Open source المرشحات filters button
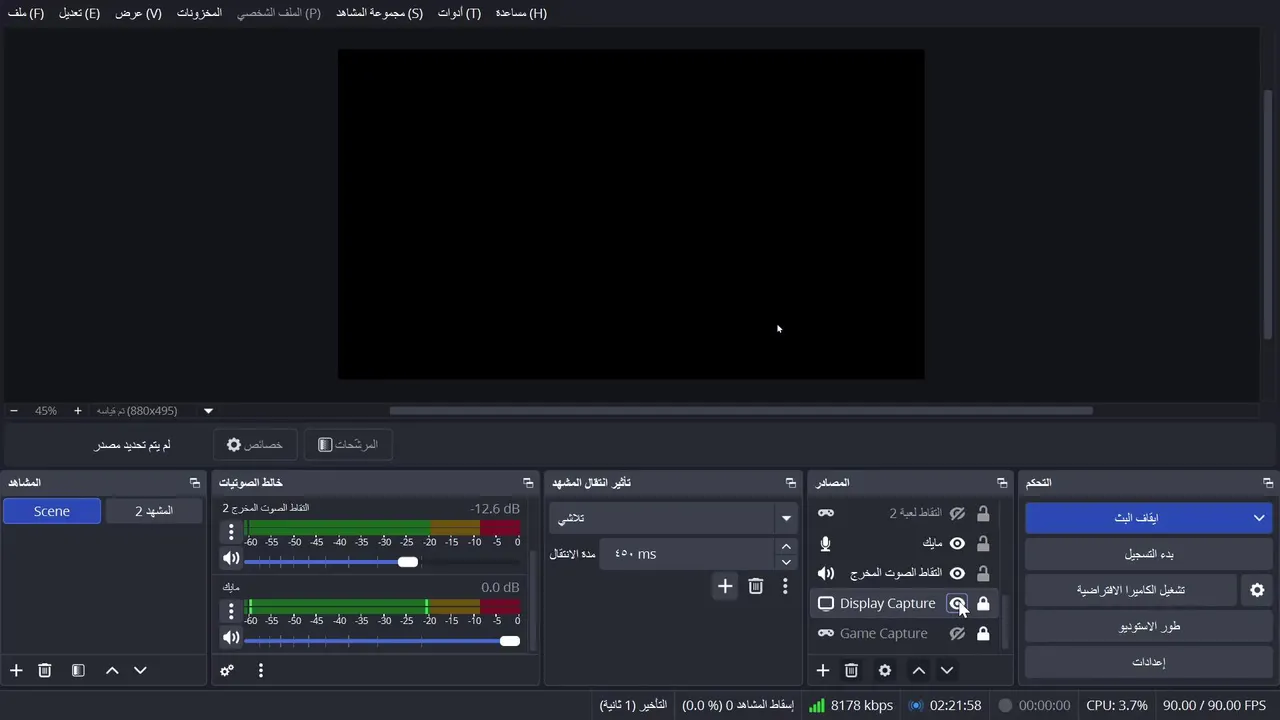Image resolution: width=1280 pixels, height=720 pixels. [x=347, y=445]
